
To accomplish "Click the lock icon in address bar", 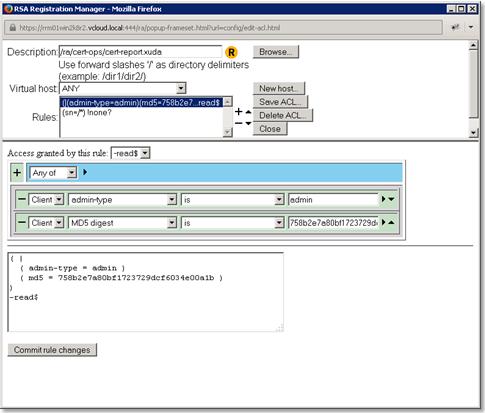I will coord(12,28).
